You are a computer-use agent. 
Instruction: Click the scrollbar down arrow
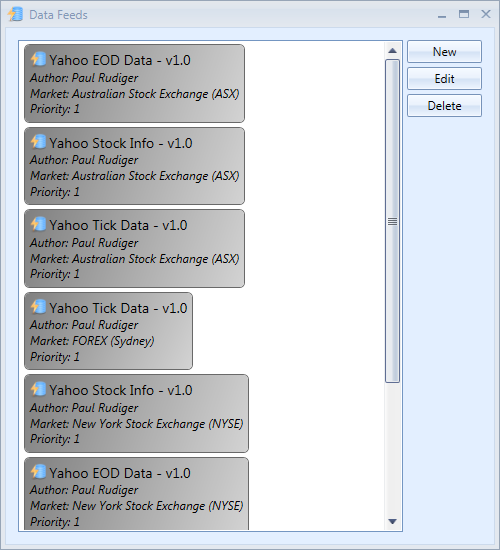(392, 522)
